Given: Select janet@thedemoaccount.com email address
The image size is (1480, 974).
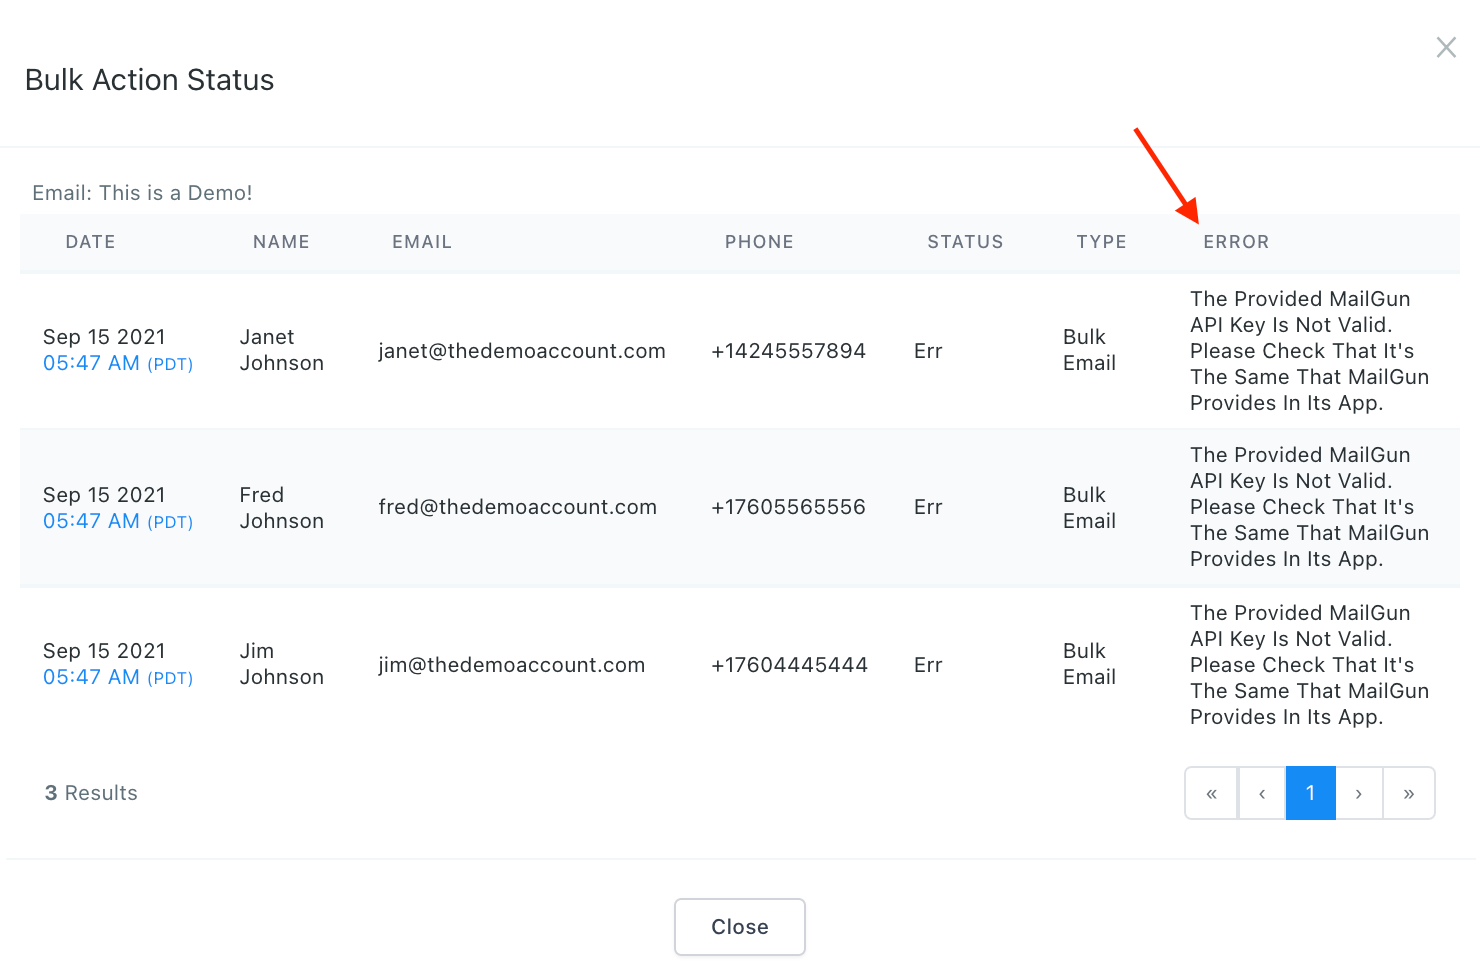Looking at the screenshot, I should pyautogui.click(x=521, y=351).
